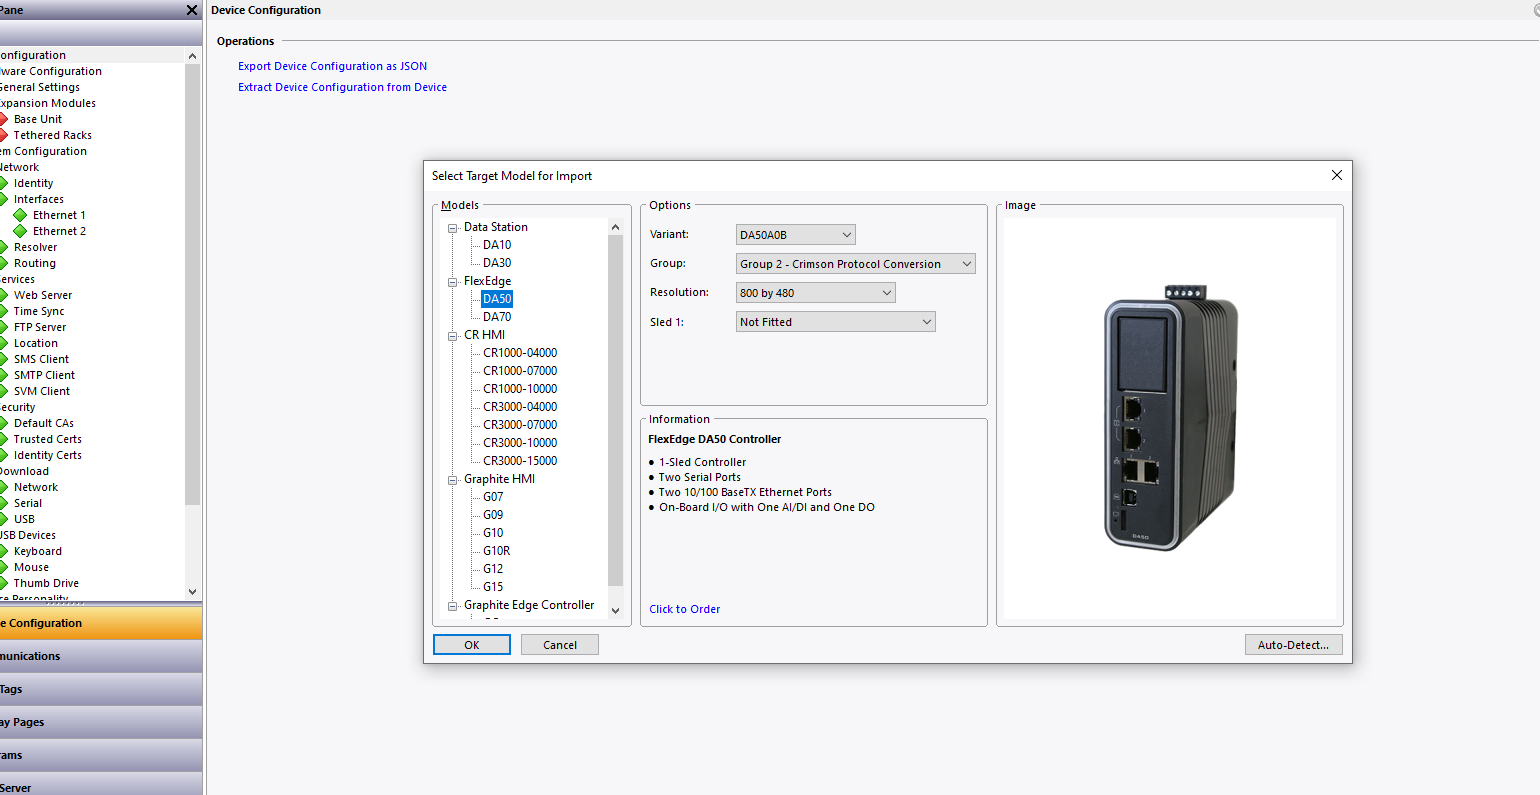Select Resolver in the navigation tree
1540x795 pixels.
click(35, 247)
